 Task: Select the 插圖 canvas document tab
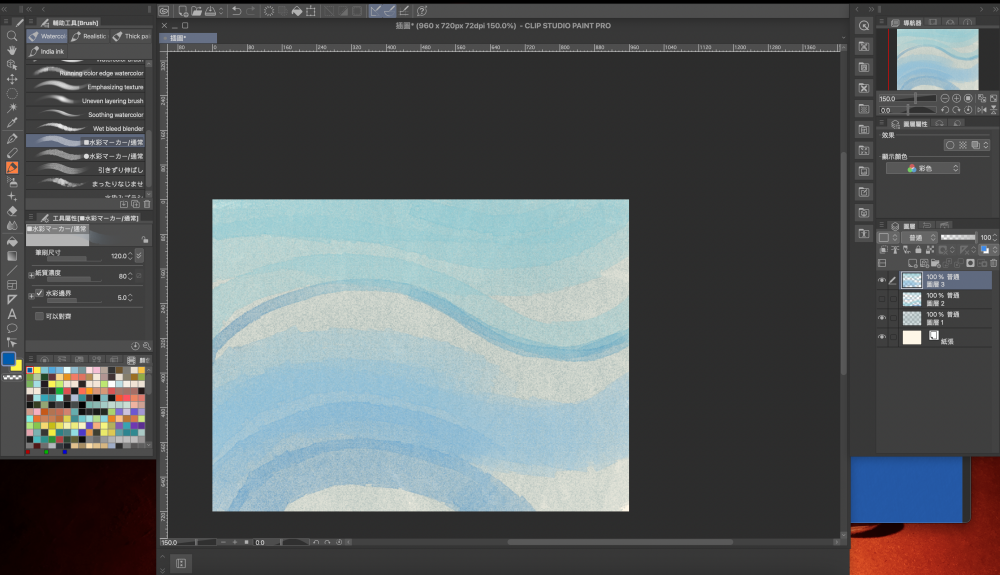pyautogui.click(x=189, y=38)
